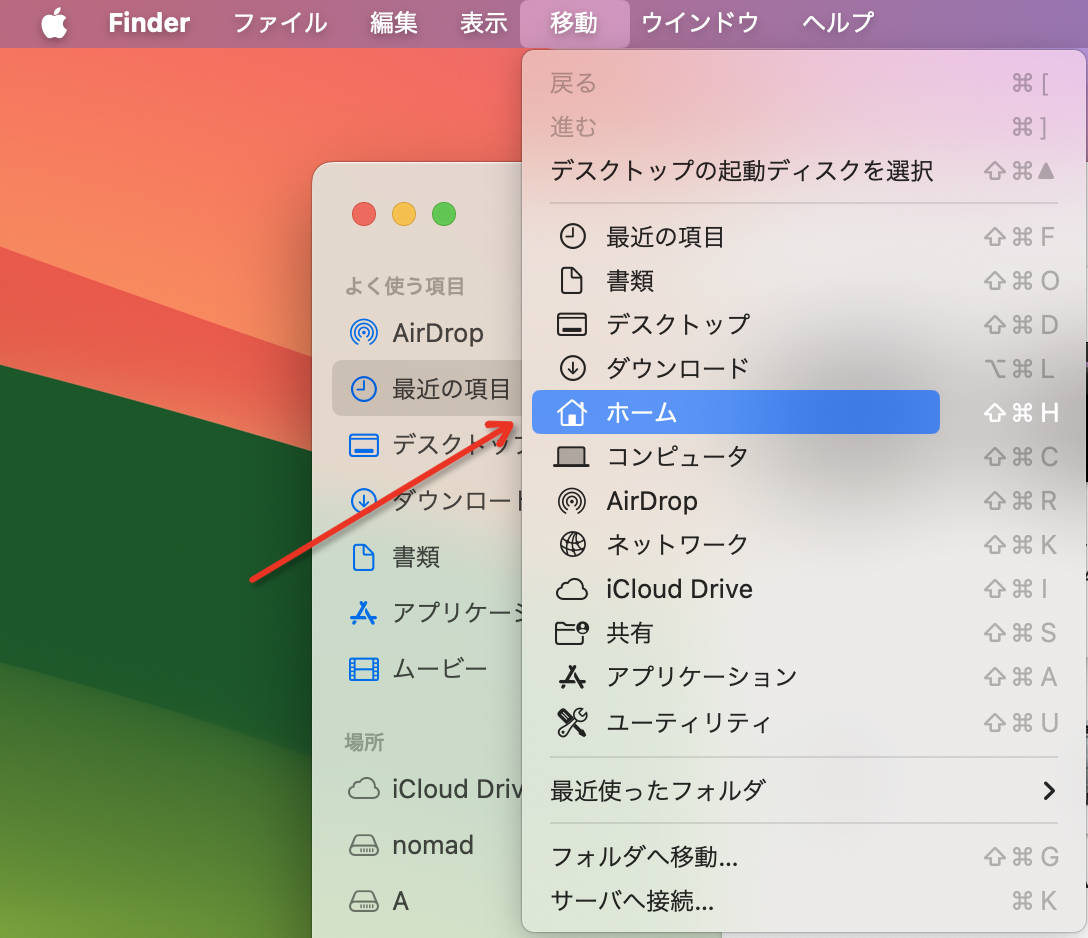Click the tools icon for ユーティリティ
The height and width of the screenshot is (938, 1088).
572,722
